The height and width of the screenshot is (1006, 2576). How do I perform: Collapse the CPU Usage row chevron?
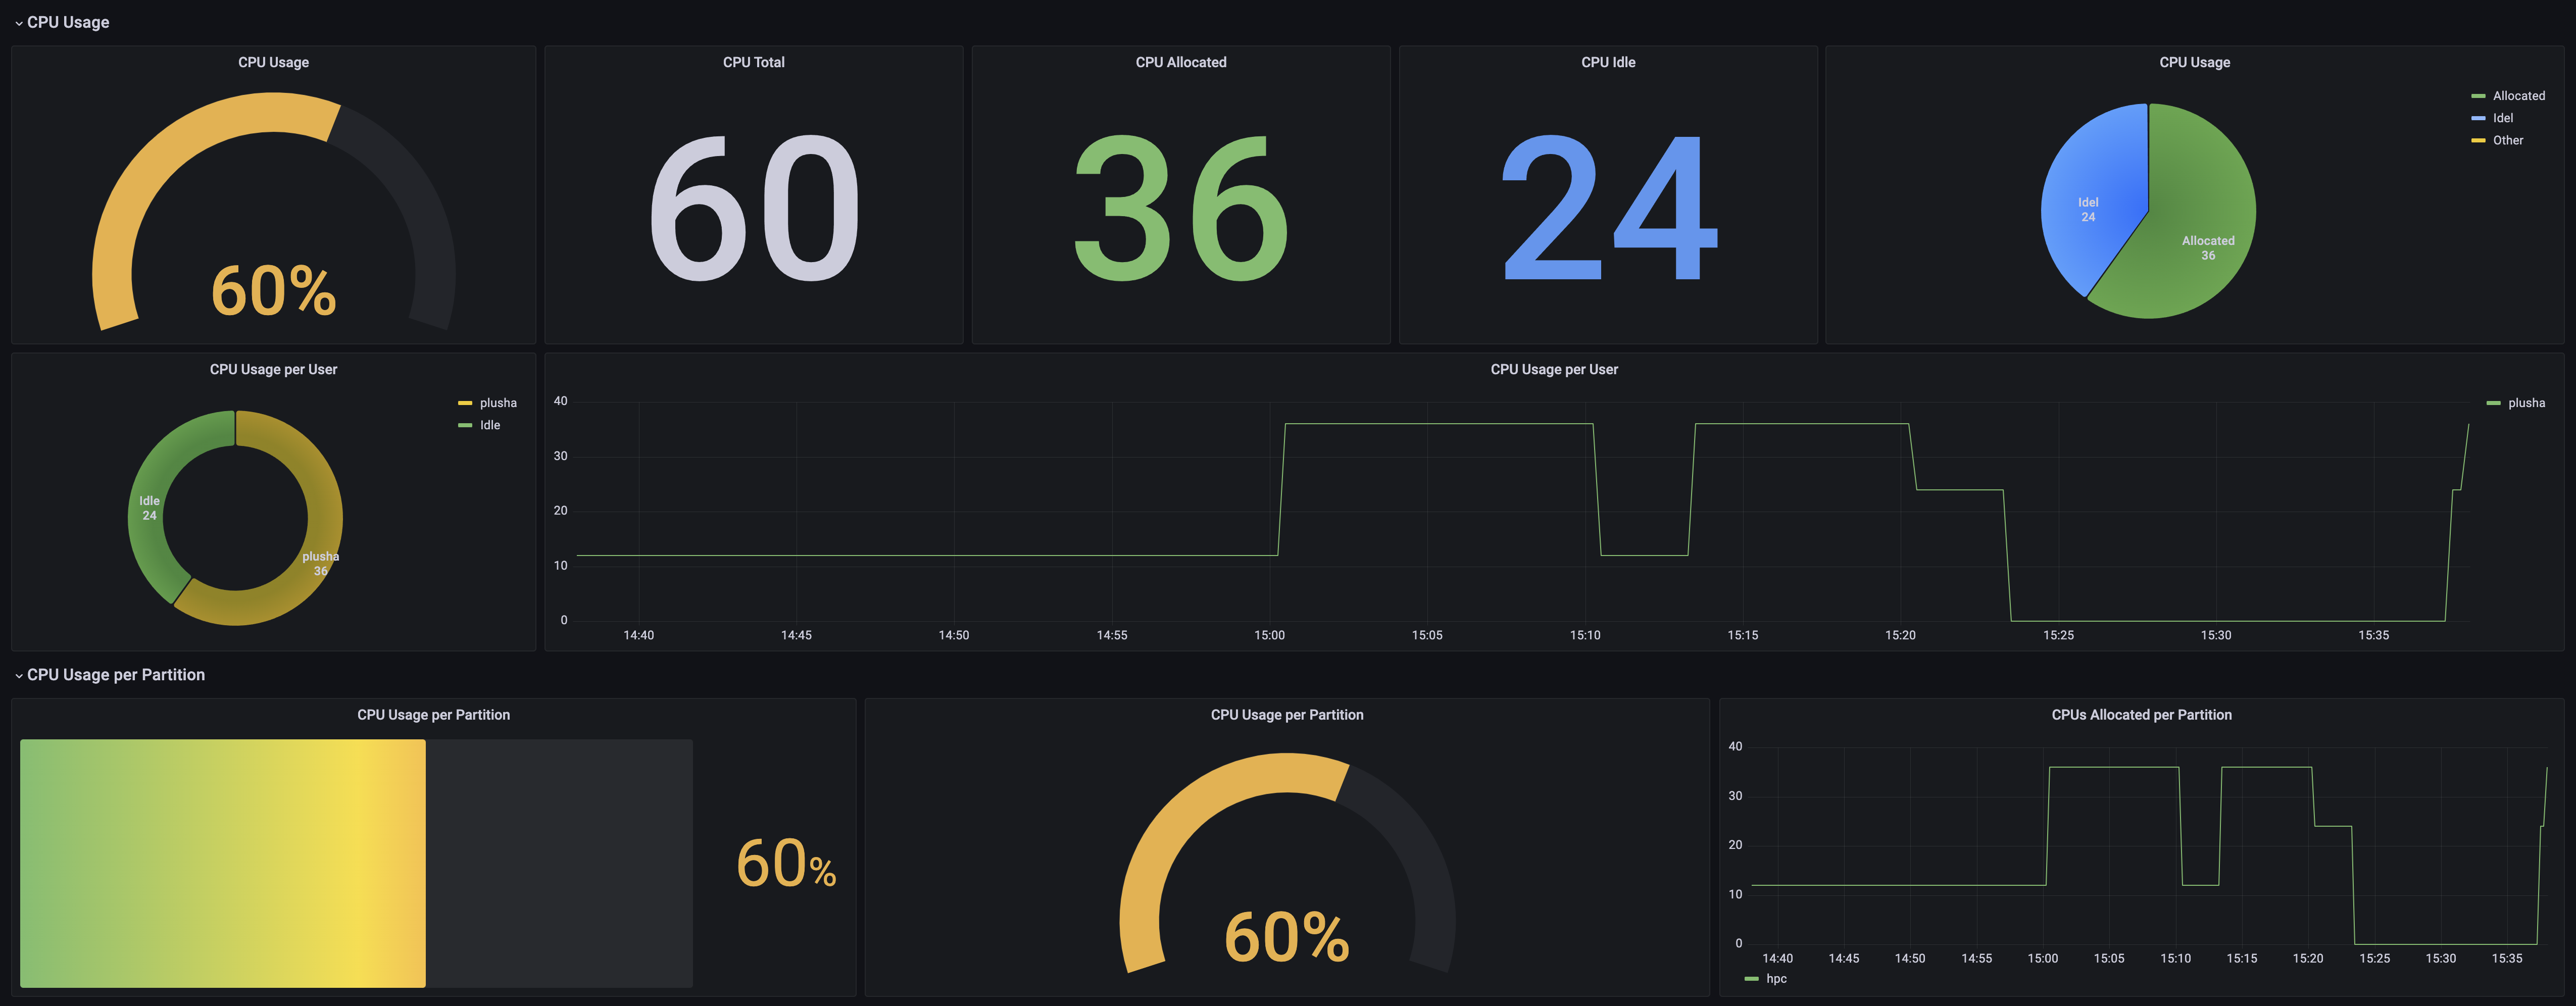click(x=18, y=23)
